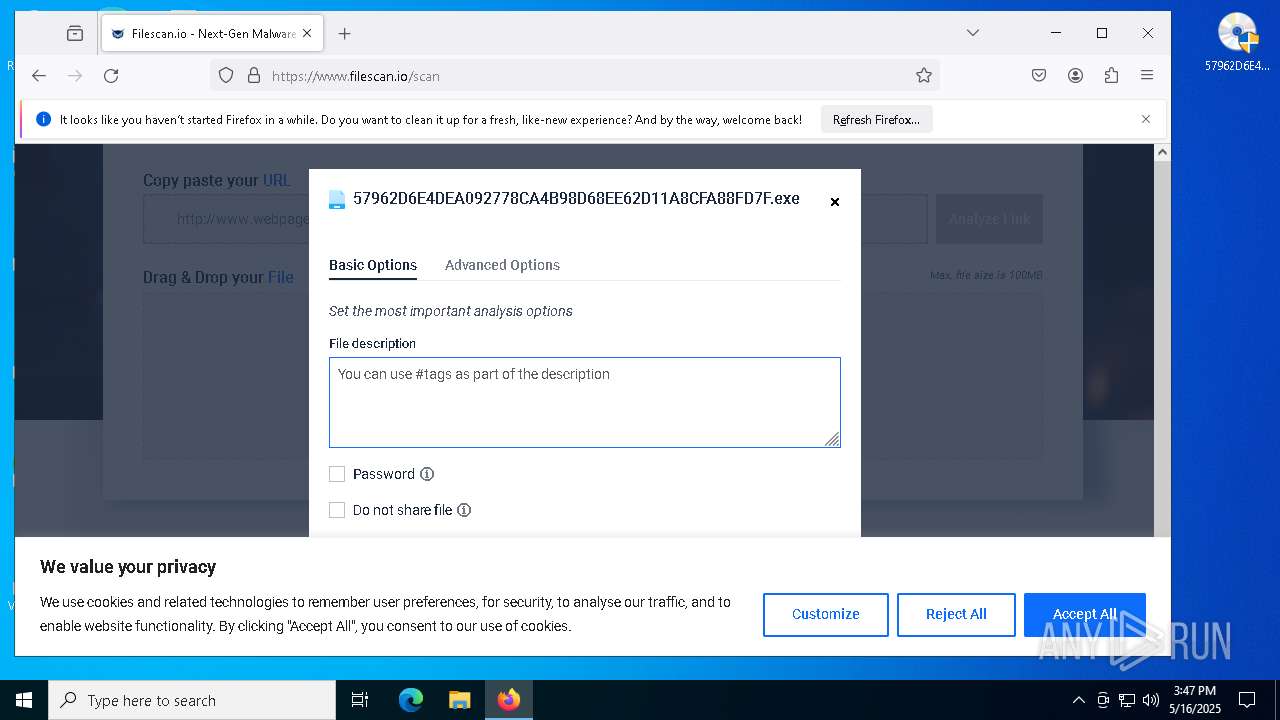Show info about Password option
This screenshot has height=720, width=1280.
[427, 474]
